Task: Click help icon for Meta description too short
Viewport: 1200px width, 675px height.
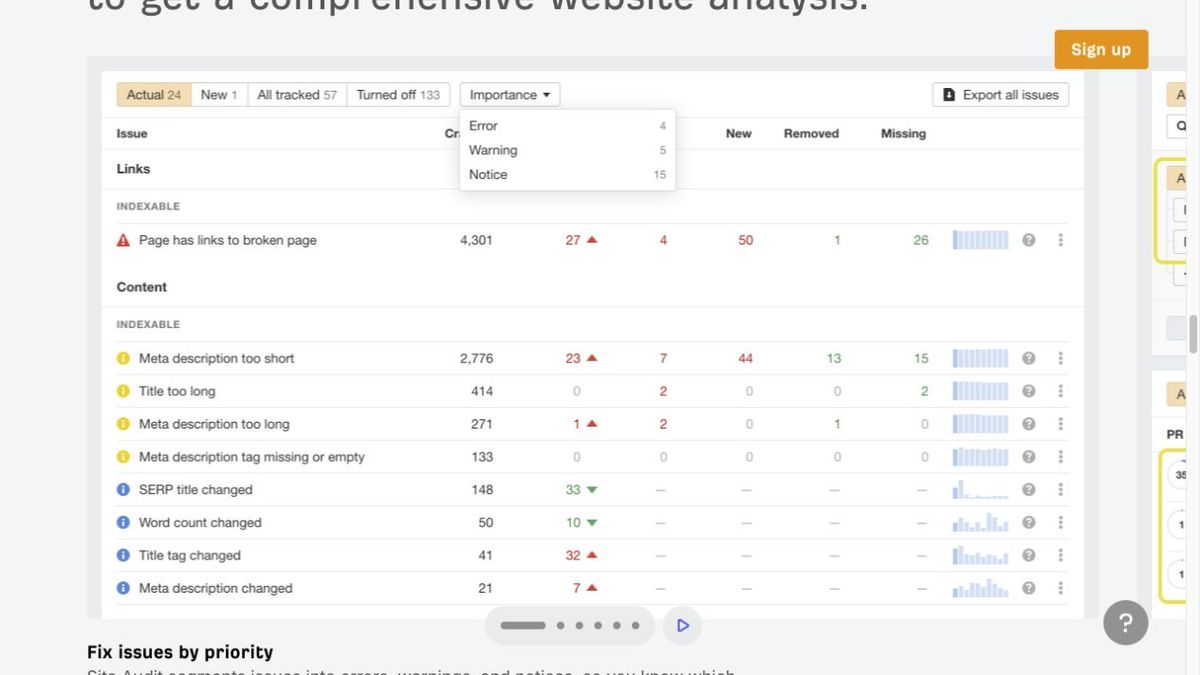Action: (x=1028, y=358)
